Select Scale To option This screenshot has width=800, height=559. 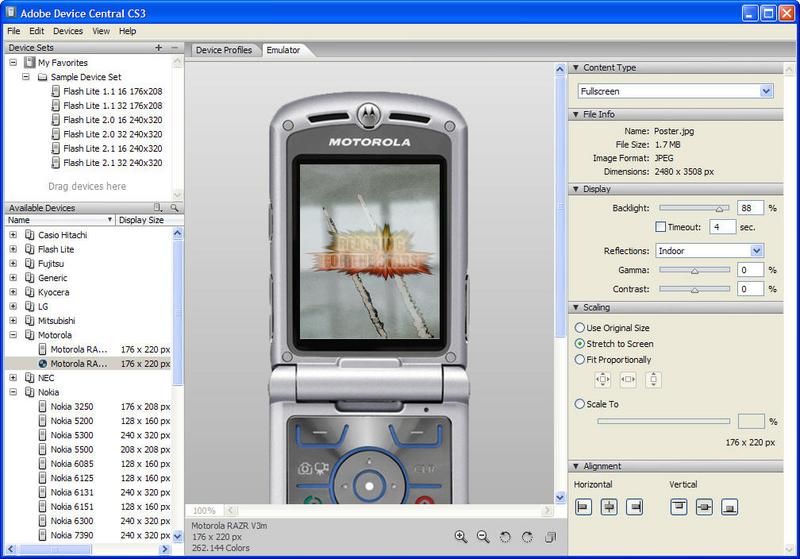point(580,403)
